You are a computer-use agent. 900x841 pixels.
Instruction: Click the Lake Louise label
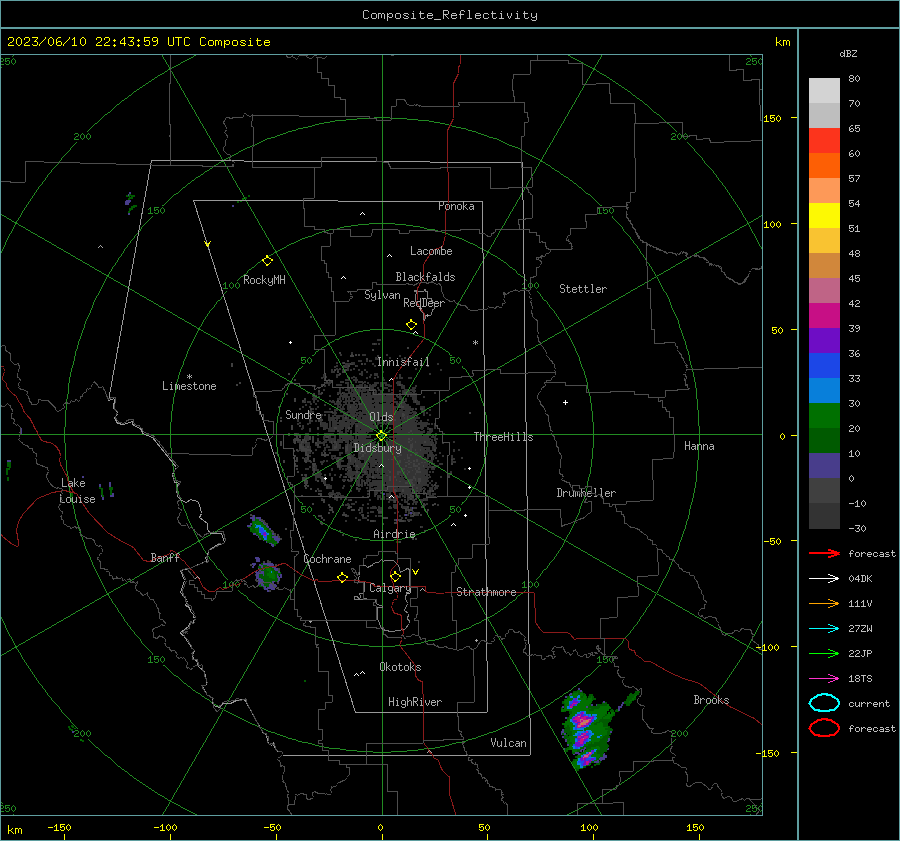(x=77, y=491)
